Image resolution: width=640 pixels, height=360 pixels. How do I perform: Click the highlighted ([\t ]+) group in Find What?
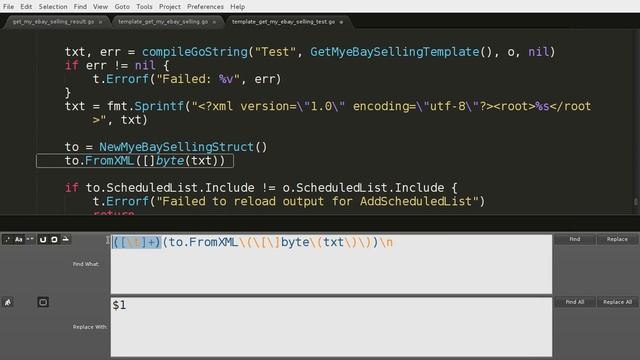click(137, 242)
